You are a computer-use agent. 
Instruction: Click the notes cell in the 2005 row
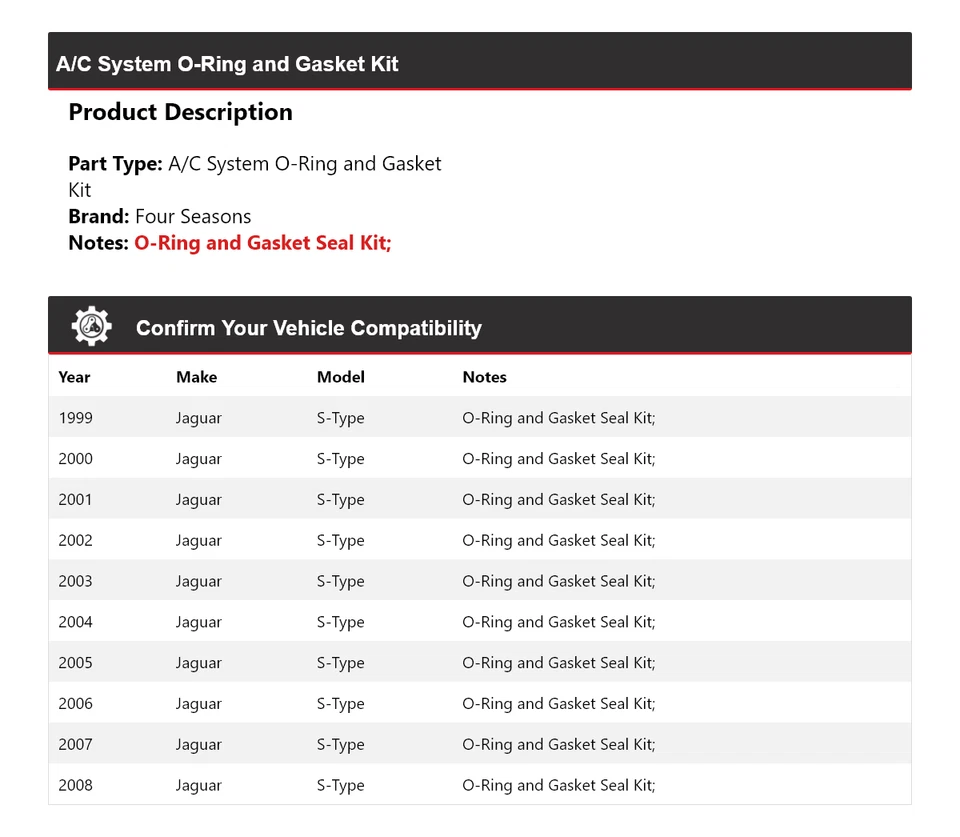pyautogui.click(x=558, y=663)
